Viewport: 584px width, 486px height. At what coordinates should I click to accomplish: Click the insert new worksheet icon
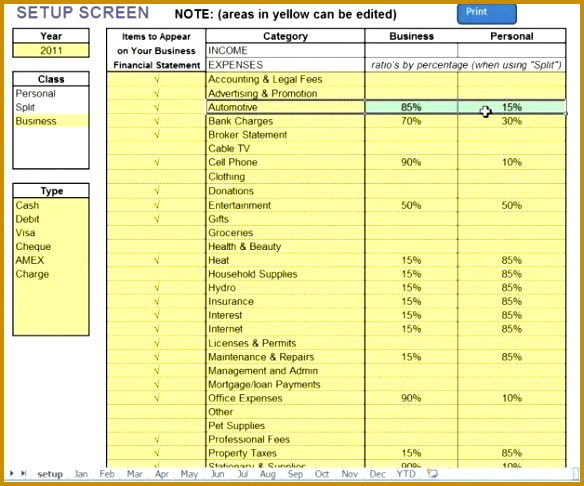tap(432, 474)
